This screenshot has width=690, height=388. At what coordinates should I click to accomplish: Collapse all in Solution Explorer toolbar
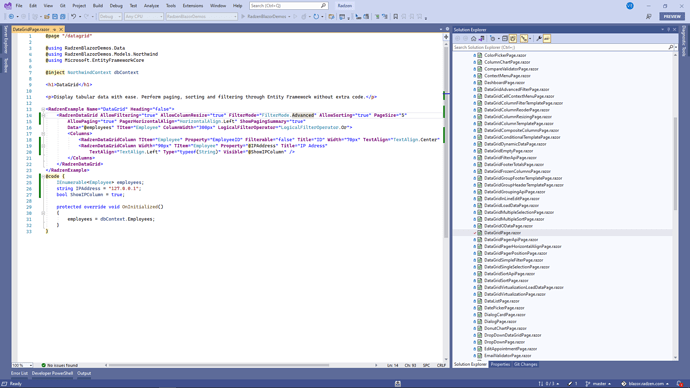[505, 39]
